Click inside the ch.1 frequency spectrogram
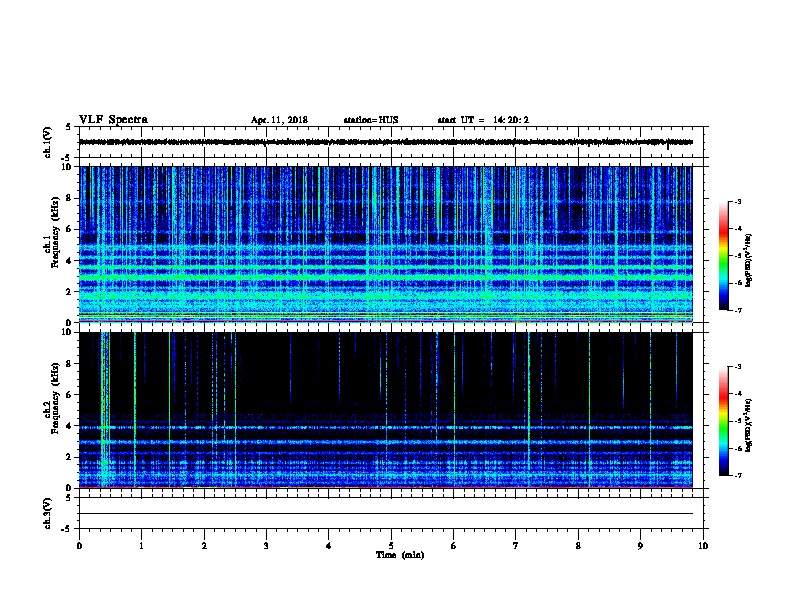This screenshot has height=612, width=792. point(386,244)
